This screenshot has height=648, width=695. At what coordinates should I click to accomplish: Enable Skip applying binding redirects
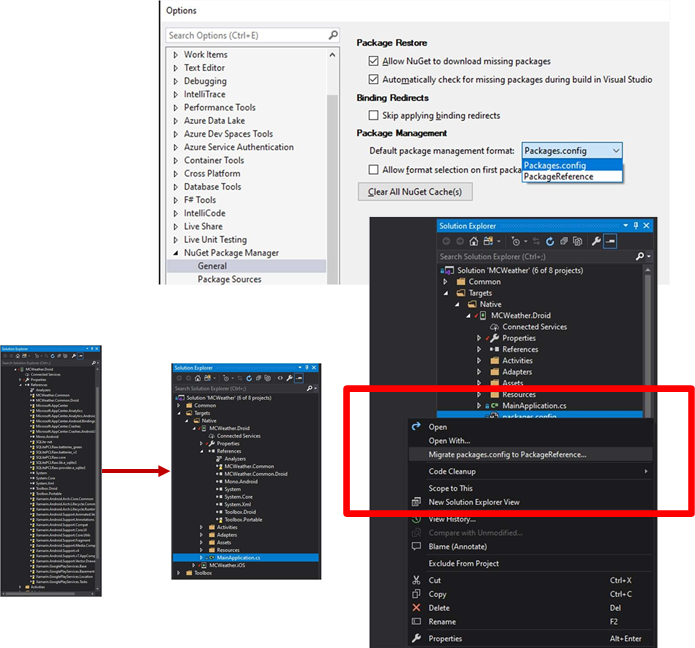point(373,115)
